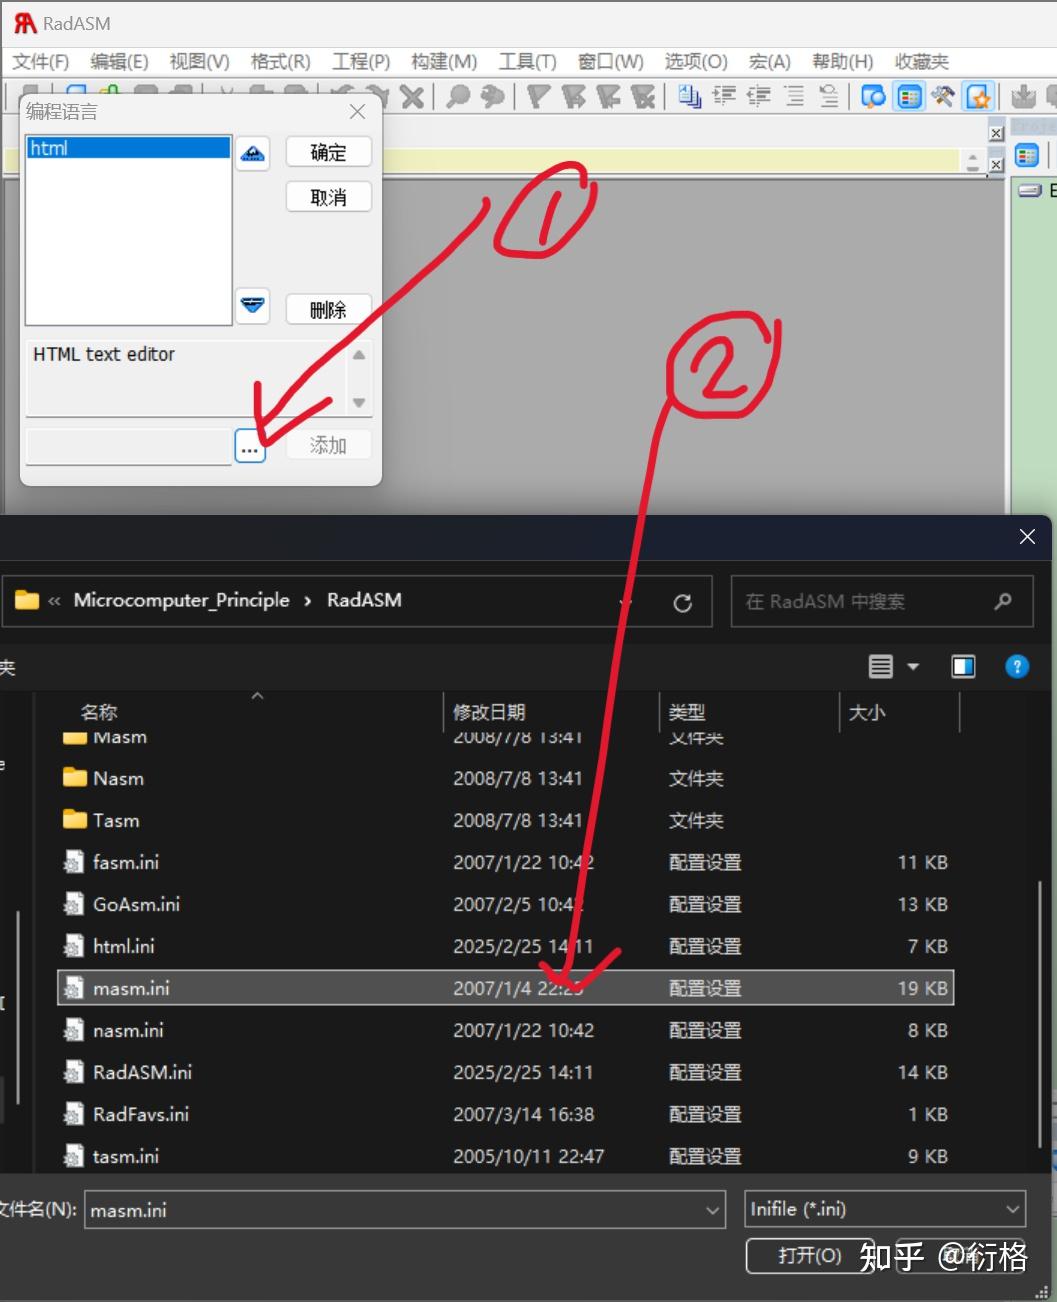The height and width of the screenshot is (1302, 1057).
Task: Toggle the preview pane icon in file dialog
Action: (x=963, y=666)
